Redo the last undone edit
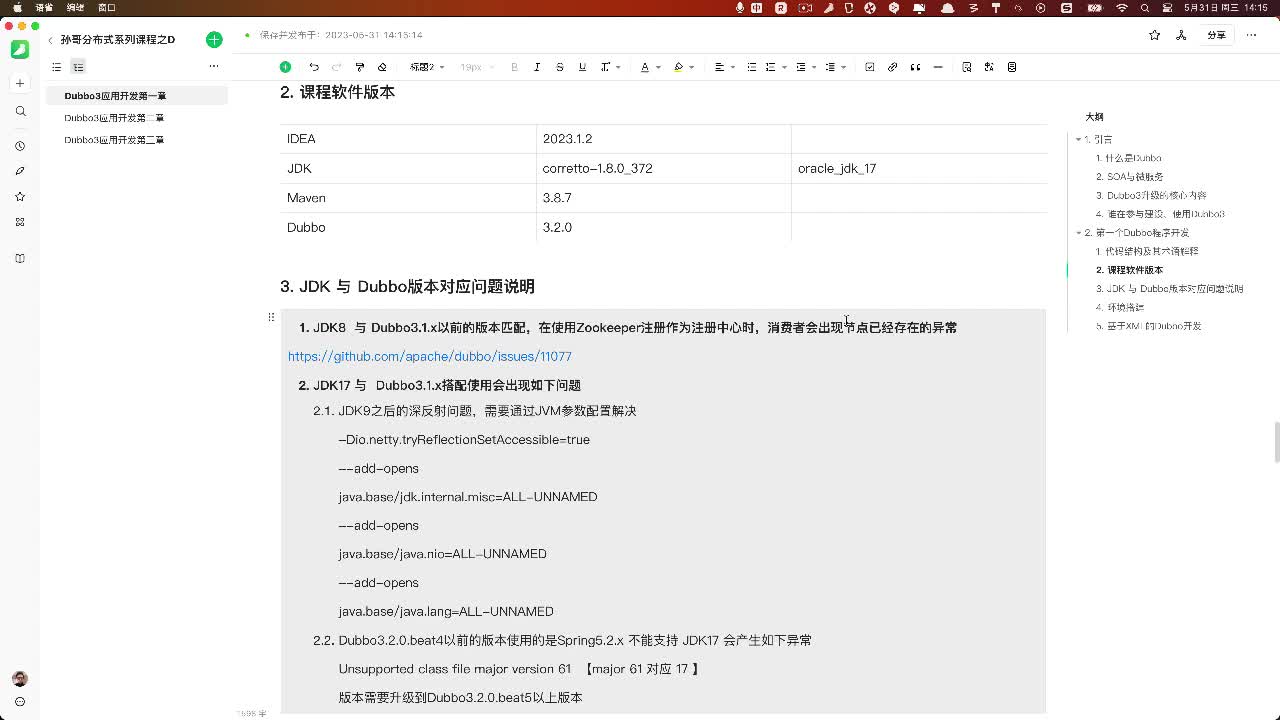The width and height of the screenshot is (1280, 720). tap(336, 67)
